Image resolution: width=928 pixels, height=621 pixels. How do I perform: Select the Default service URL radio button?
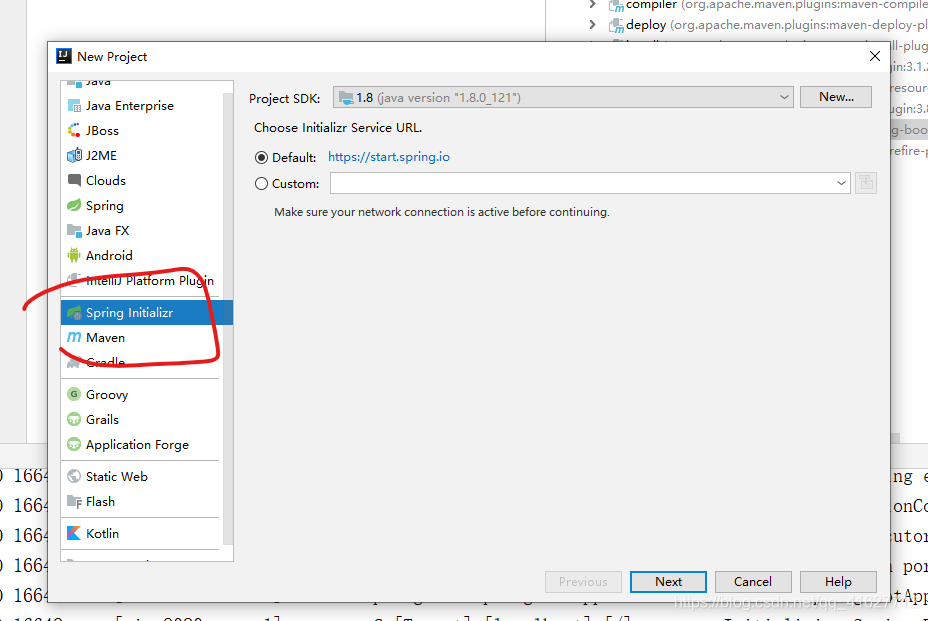[261, 157]
